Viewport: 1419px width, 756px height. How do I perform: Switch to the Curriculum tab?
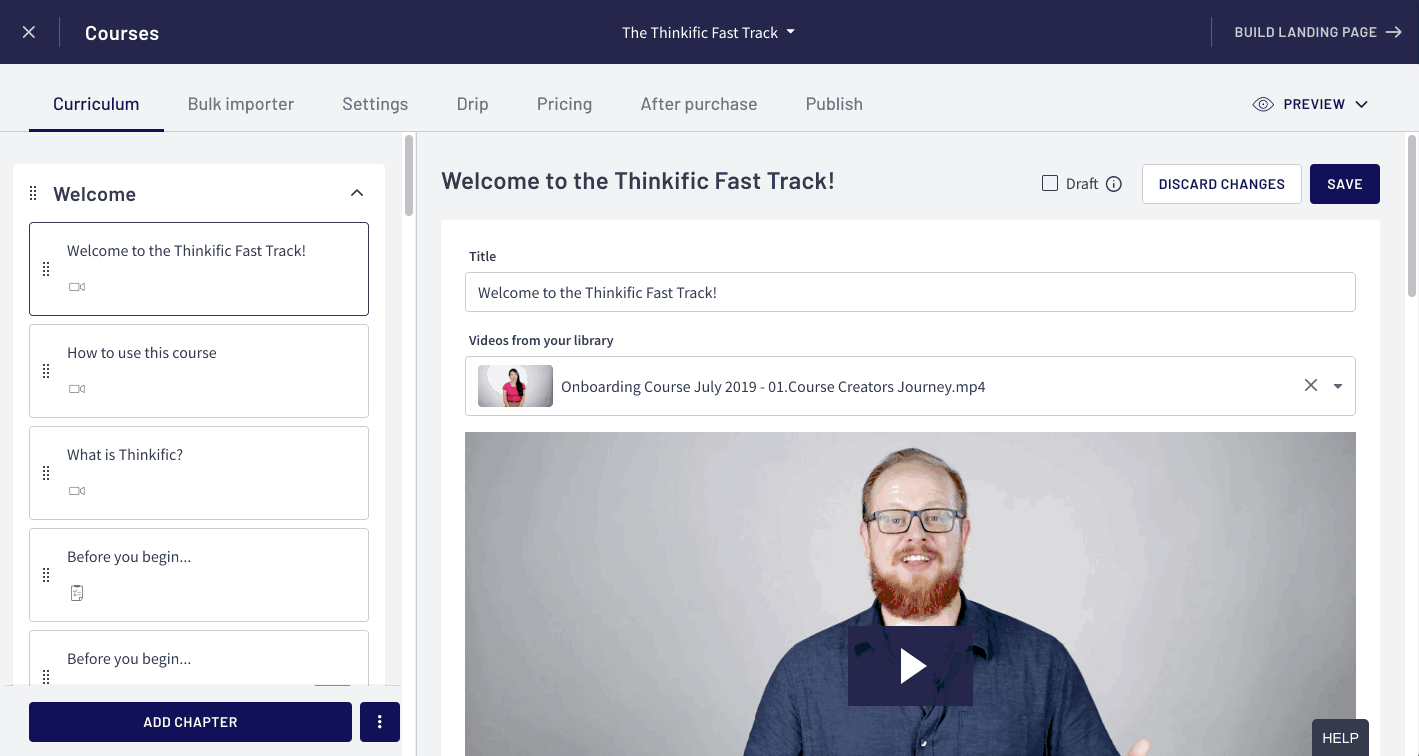pyautogui.click(x=96, y=104)
